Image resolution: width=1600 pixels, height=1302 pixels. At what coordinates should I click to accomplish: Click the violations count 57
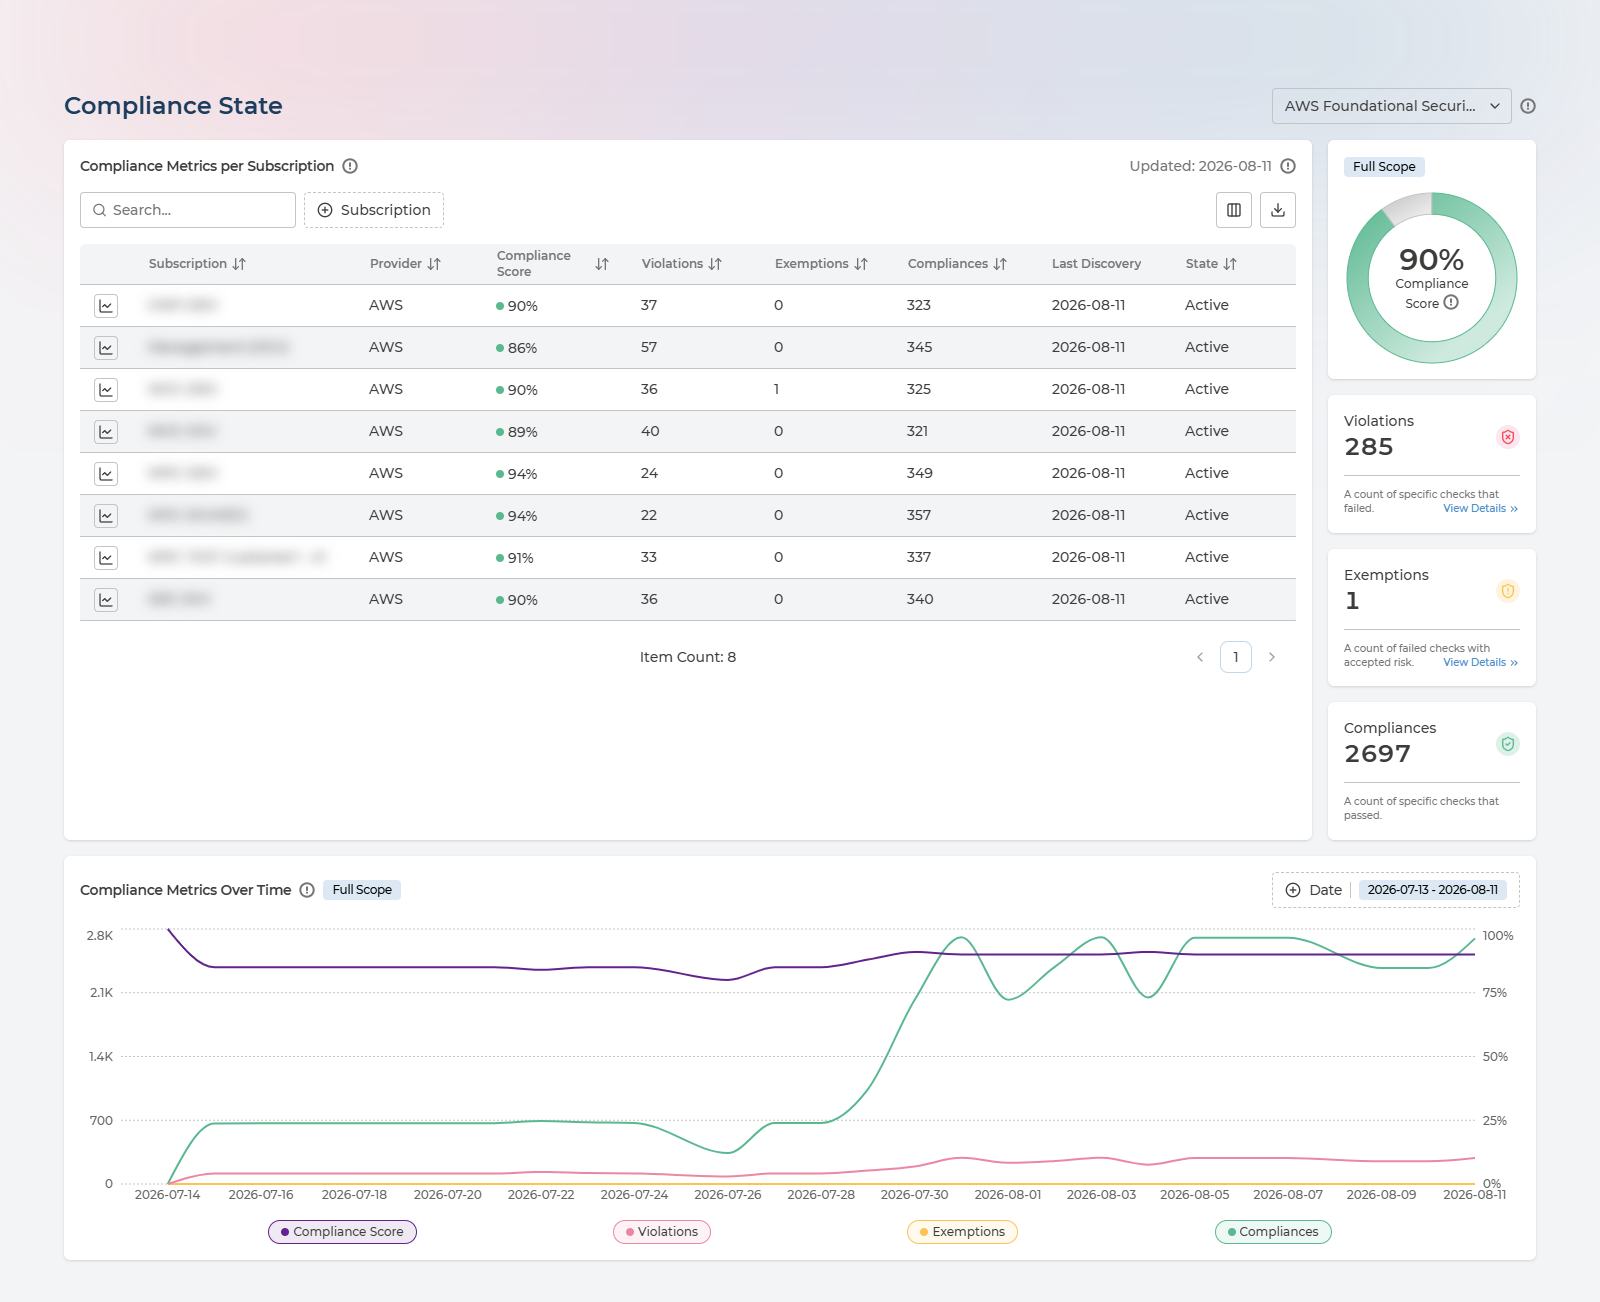pyautogui.click(x=649, y=347)
